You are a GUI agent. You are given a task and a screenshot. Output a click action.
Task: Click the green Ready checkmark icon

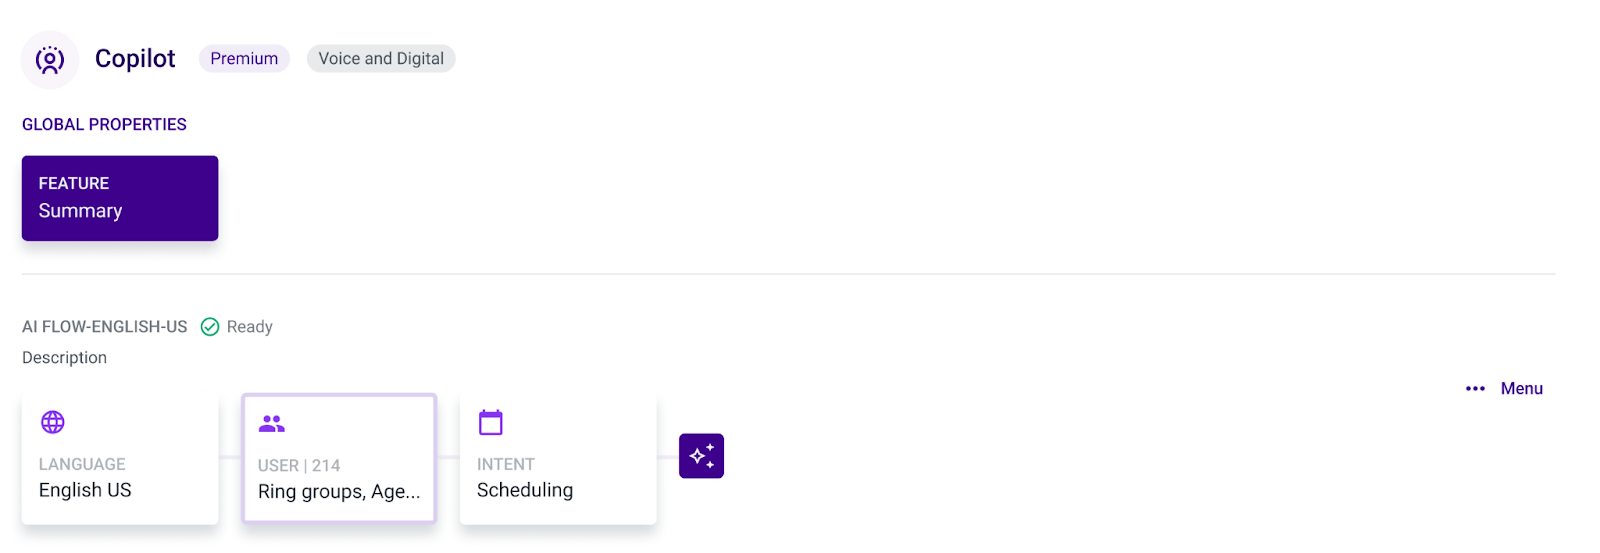click(x=210, y=327)
